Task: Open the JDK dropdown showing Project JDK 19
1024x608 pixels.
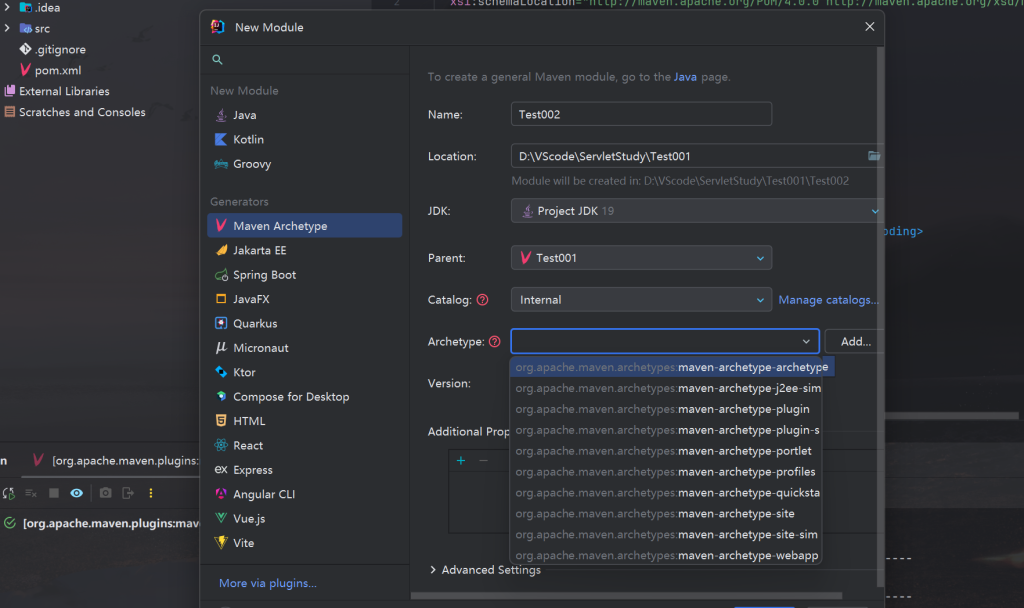Action: 695,211
